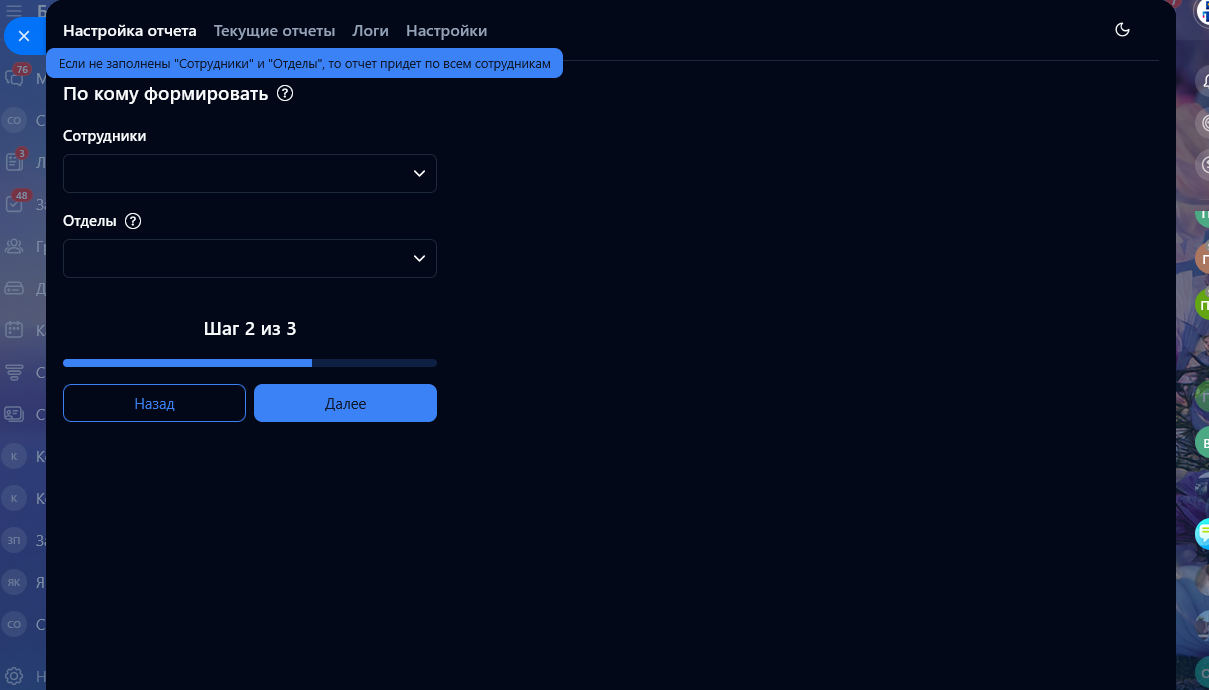
Task: Proceed with the Далее button
Action: [345, 403]
